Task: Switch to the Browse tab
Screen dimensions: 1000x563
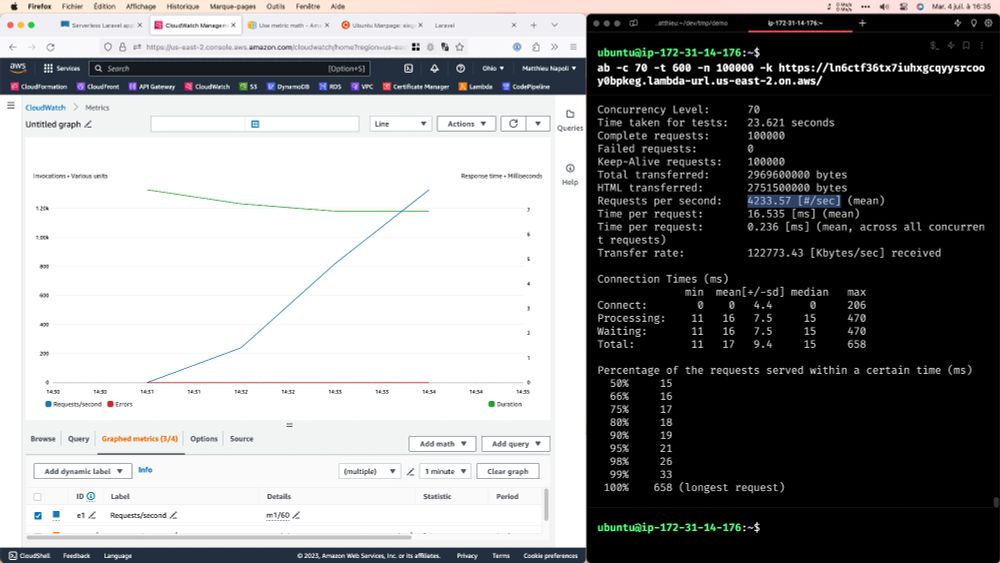Action: click(x=43, y=439)
